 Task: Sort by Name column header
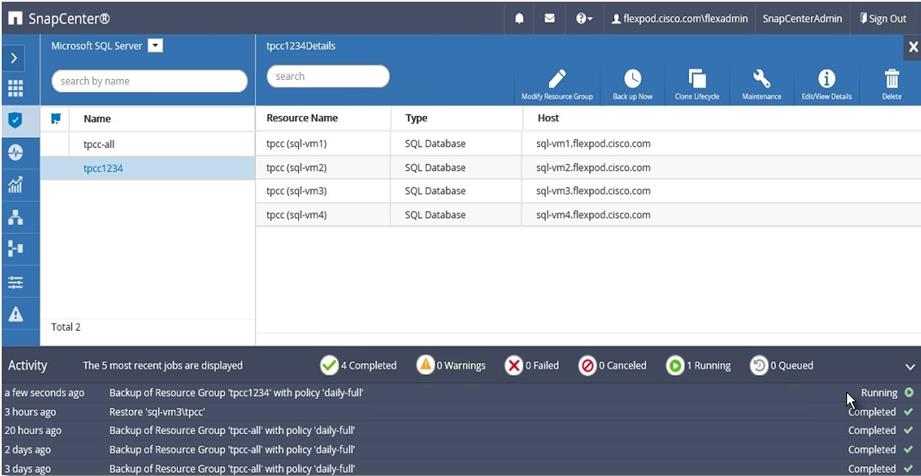pyautogui.click(x=97, y=119)
